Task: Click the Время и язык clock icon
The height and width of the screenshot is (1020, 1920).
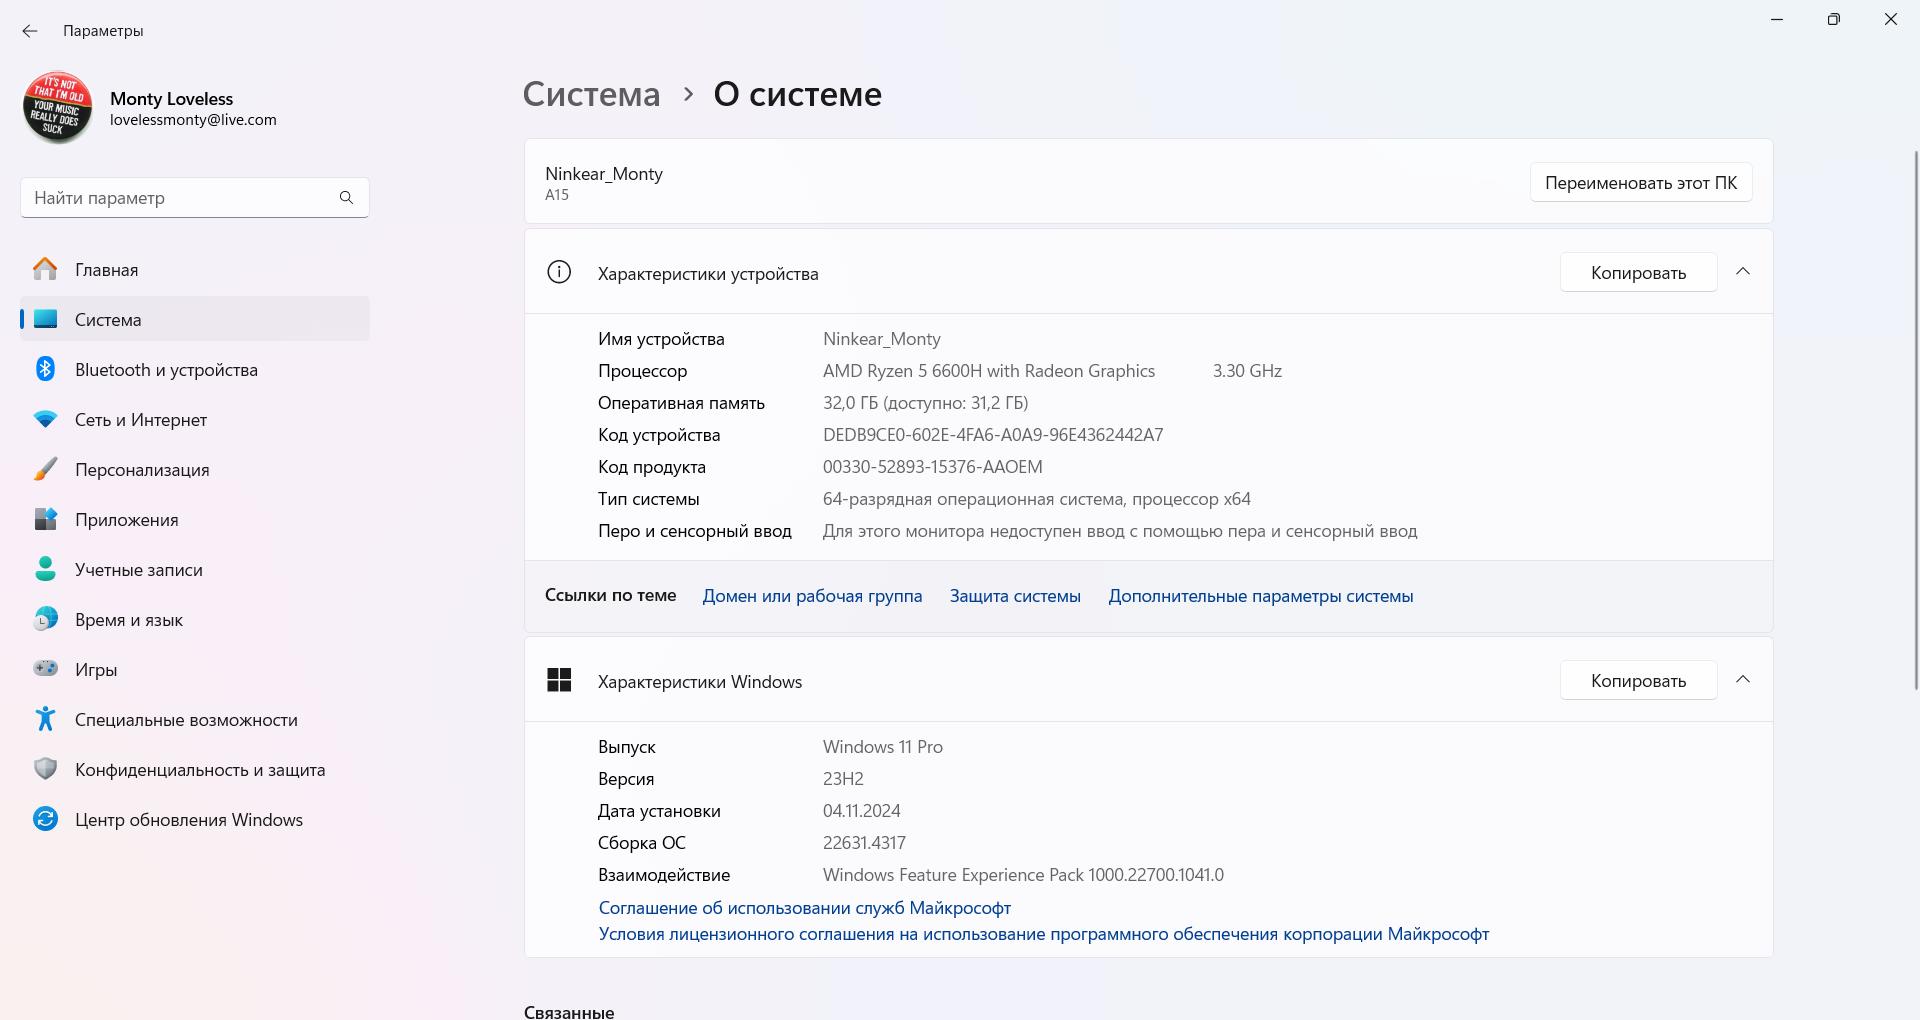Action: (x=45, y=620)
